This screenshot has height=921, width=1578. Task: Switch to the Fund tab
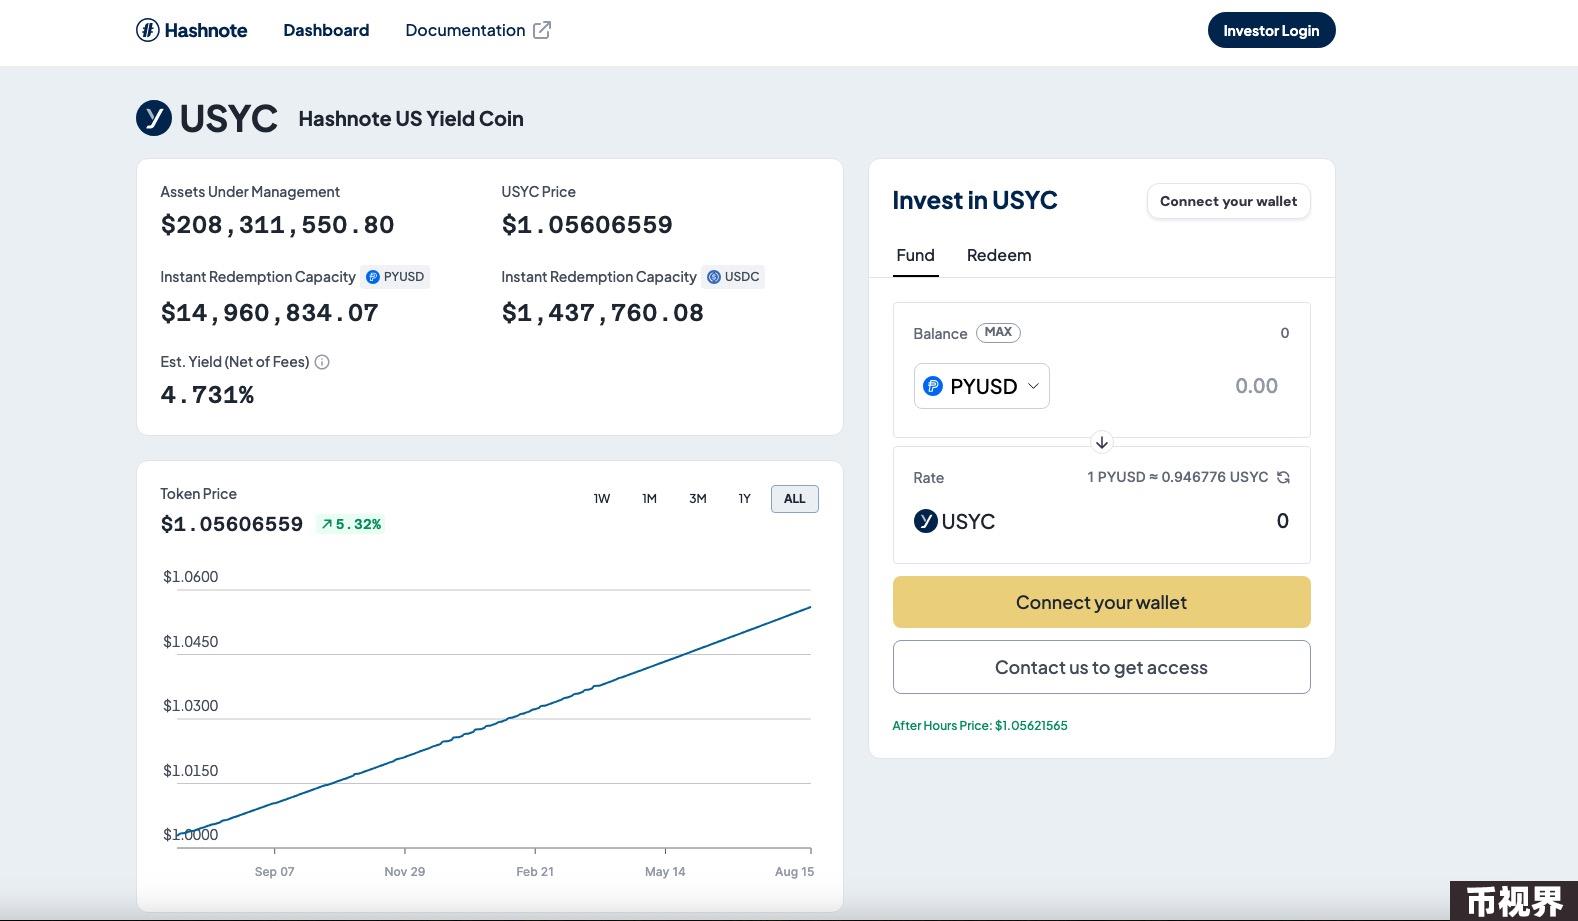click(x=915, y=255)
